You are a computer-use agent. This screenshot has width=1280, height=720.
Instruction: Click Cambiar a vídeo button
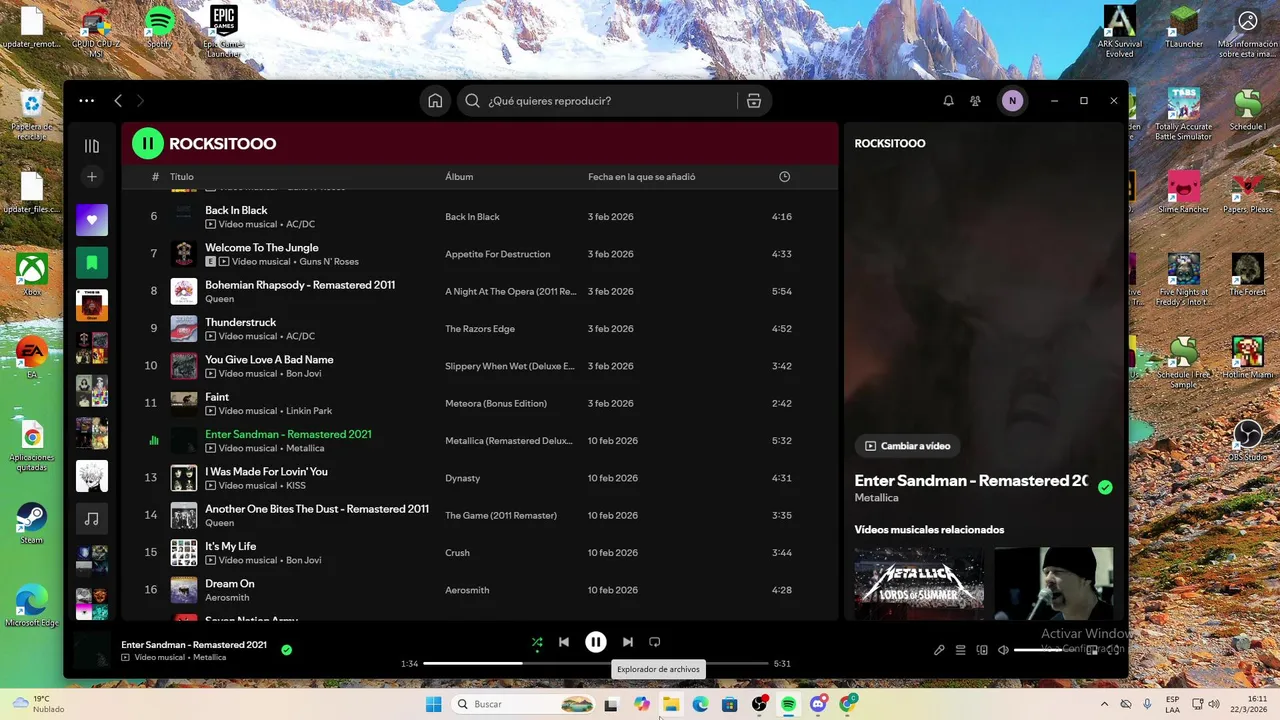[x=907, y=446]
